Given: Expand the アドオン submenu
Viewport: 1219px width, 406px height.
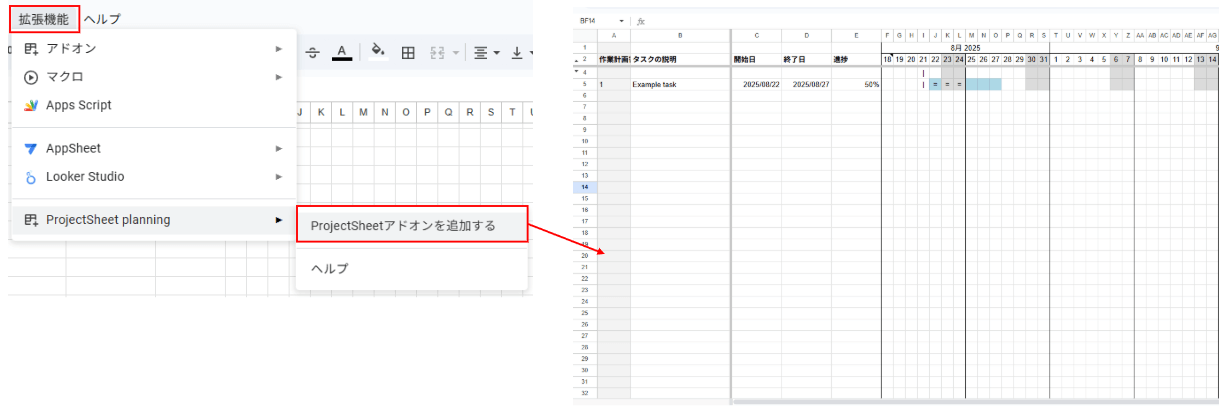Looking at the screenshot, I should [71, 48].
